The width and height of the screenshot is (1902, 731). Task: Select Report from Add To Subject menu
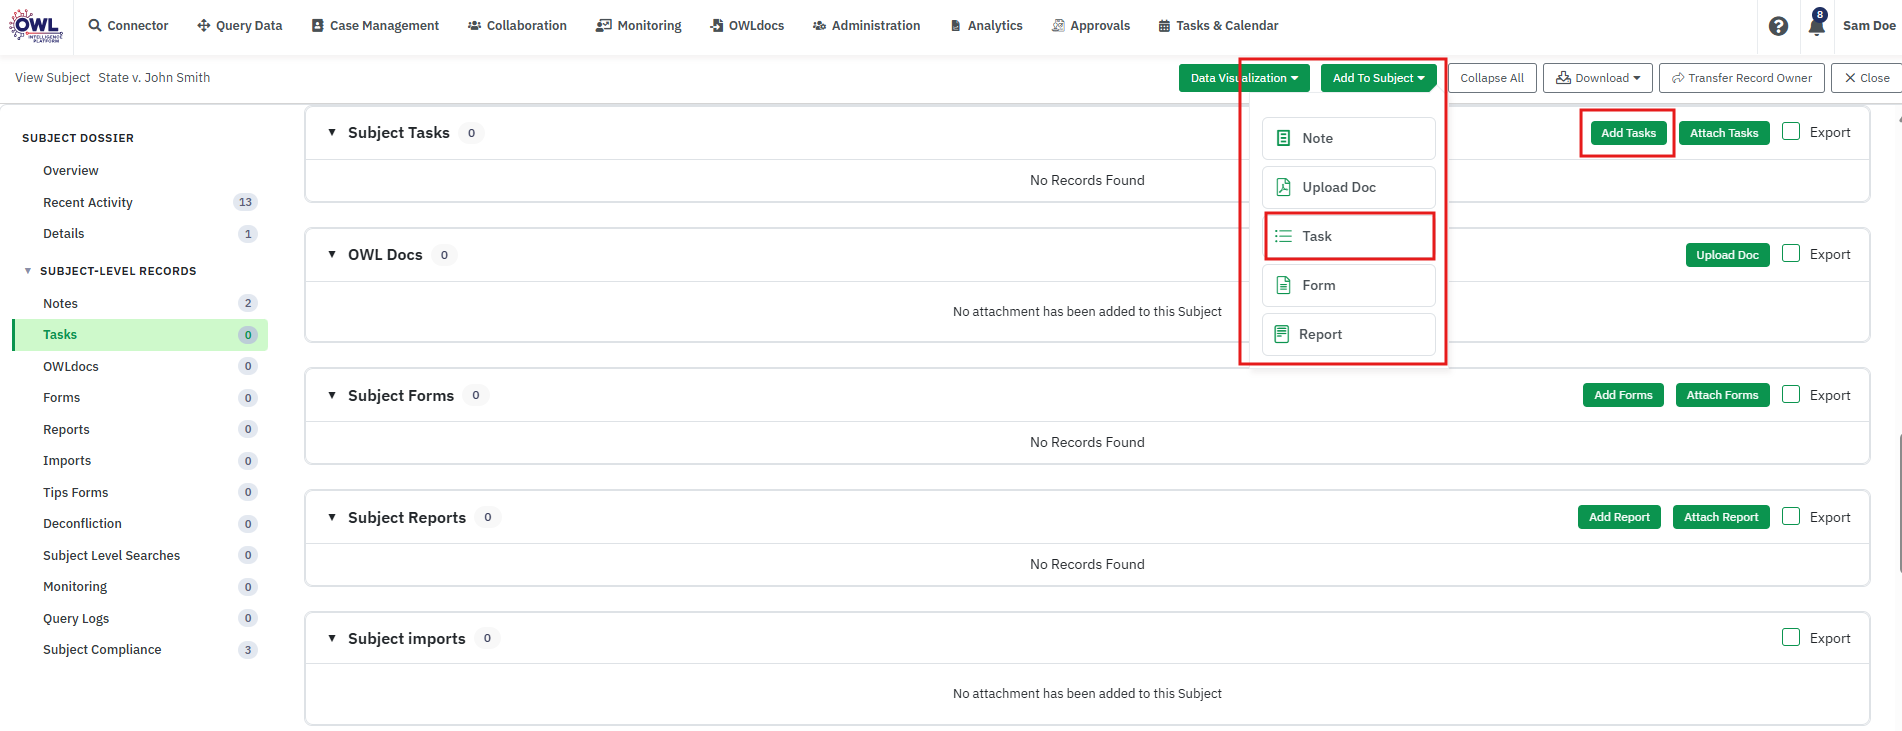pos(1348,334)
